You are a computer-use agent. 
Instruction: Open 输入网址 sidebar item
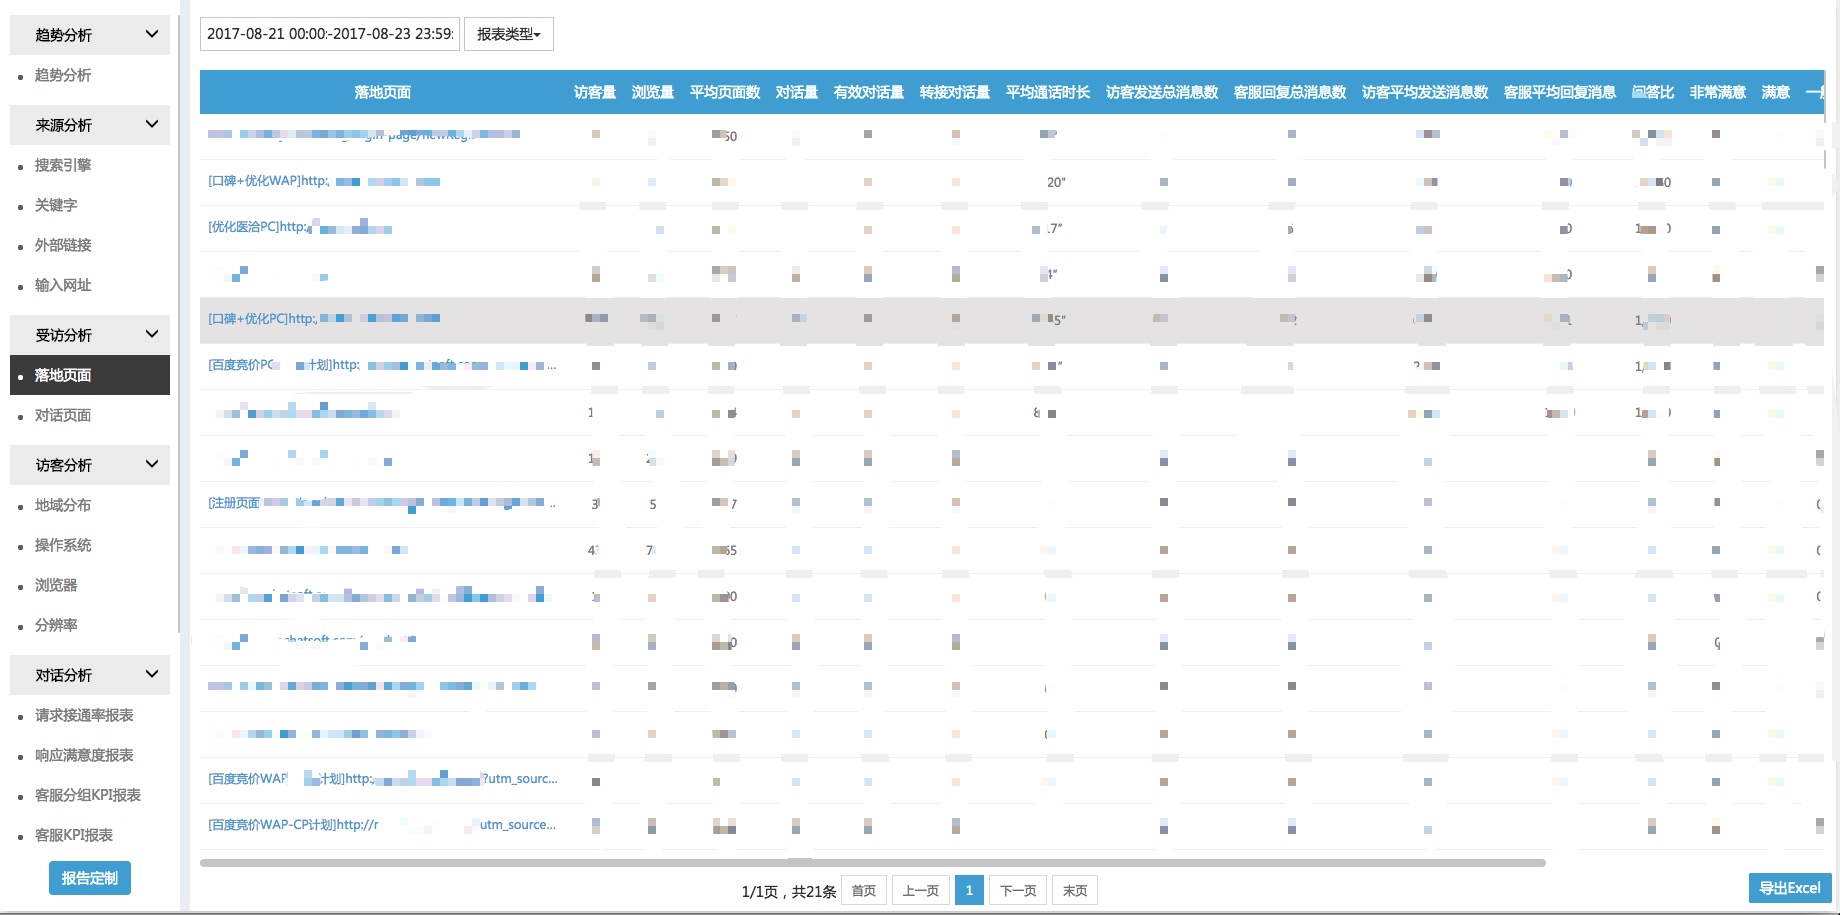point(63,285)
